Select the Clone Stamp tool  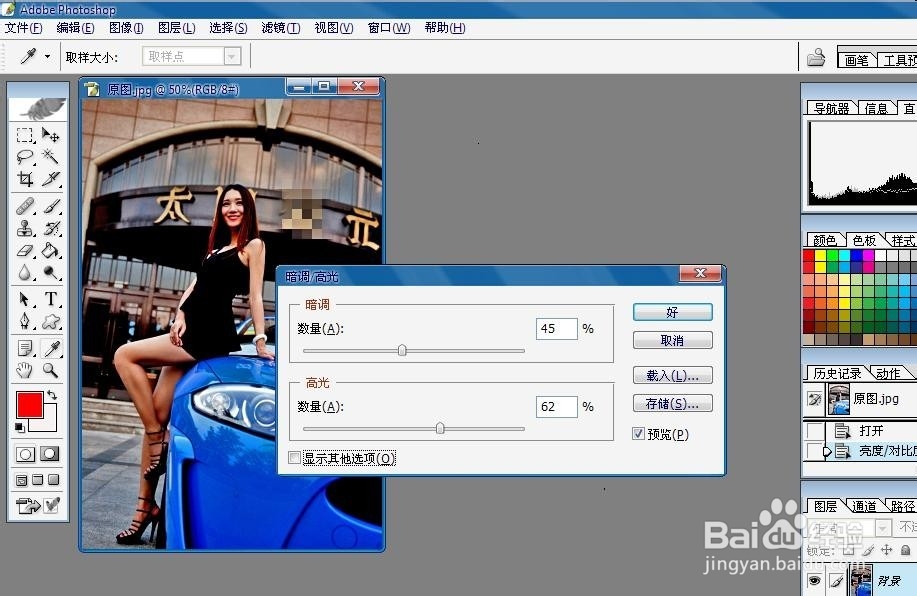[24, 228]
